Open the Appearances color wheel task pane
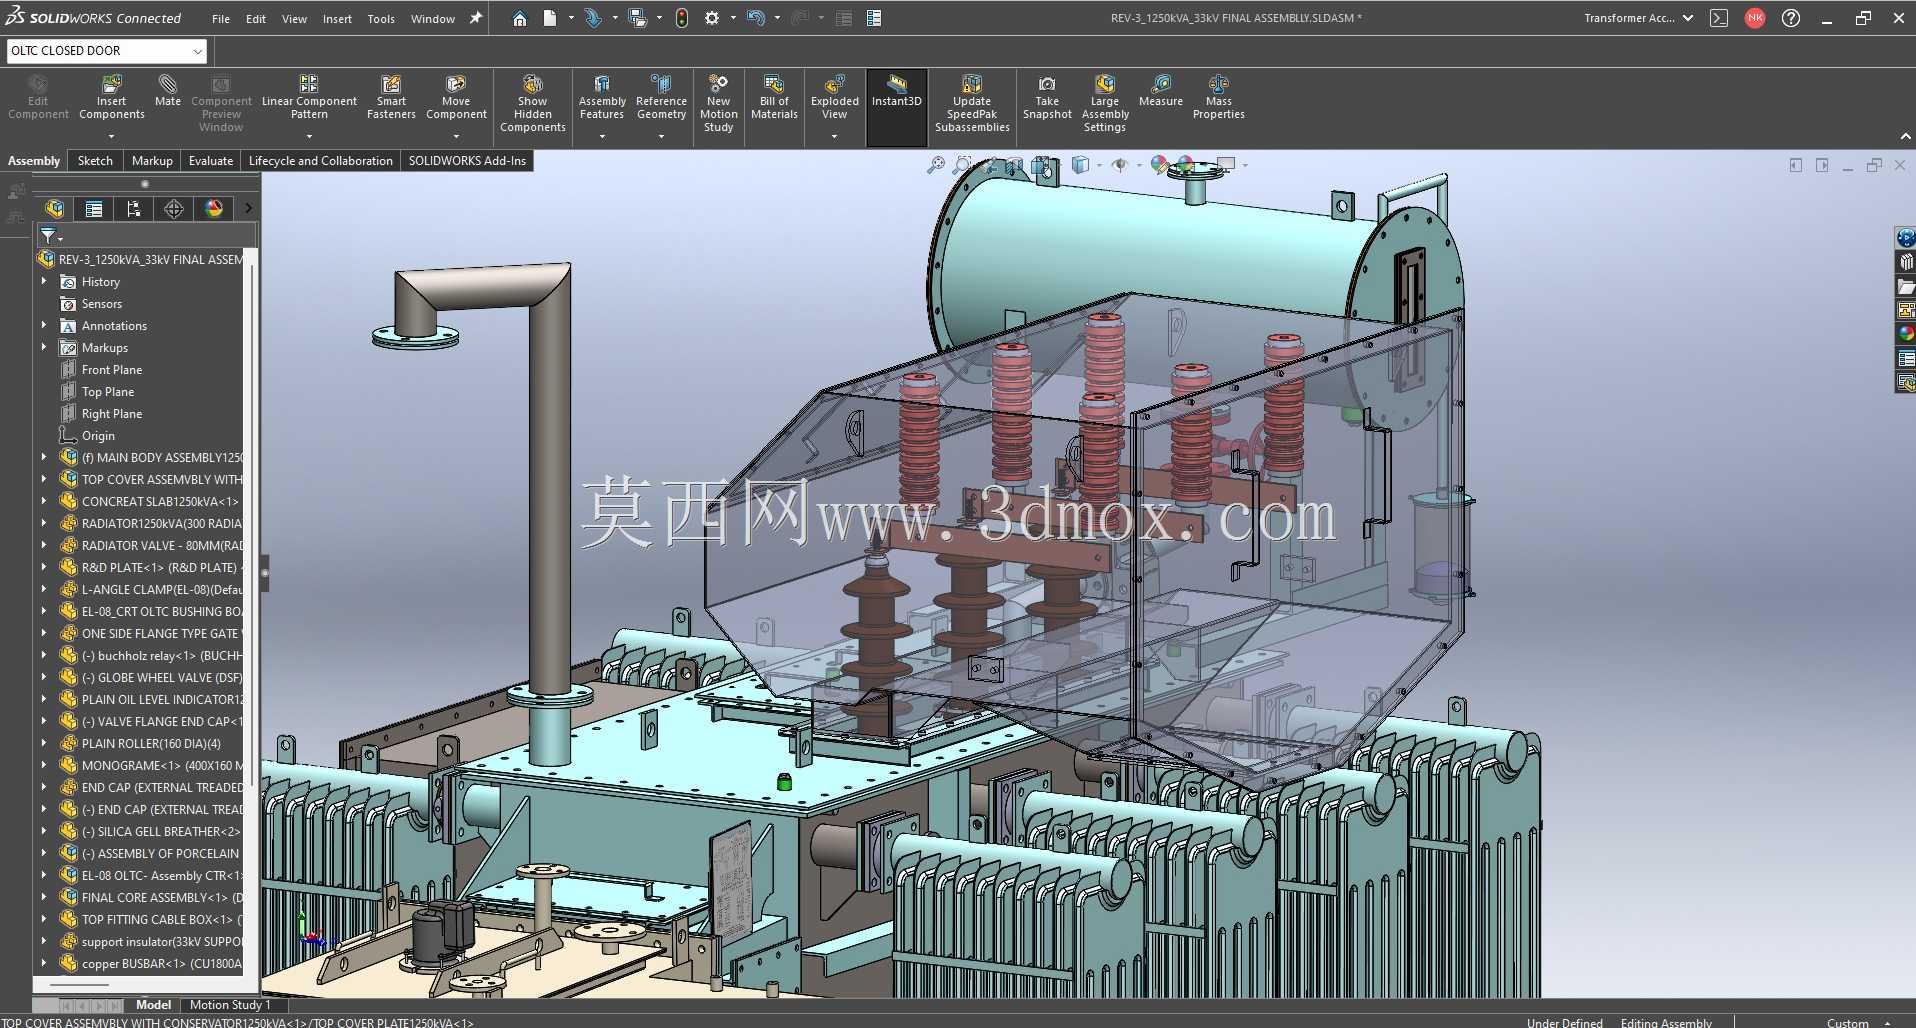 (x=1905, y=334)
